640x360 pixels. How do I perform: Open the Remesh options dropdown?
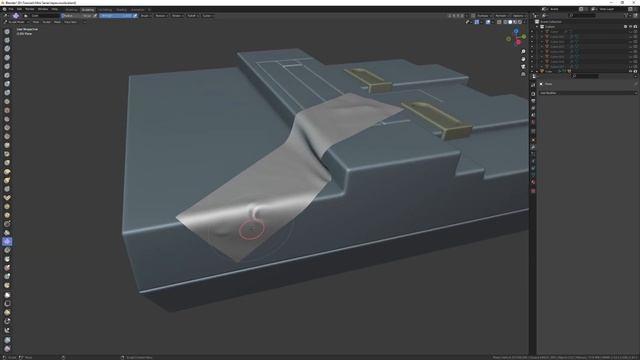pos(501,16)
